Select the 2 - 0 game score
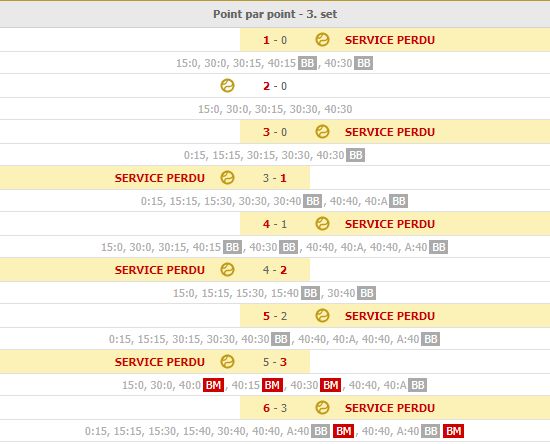This screenshot has height=444, width=550. (275, 86)
